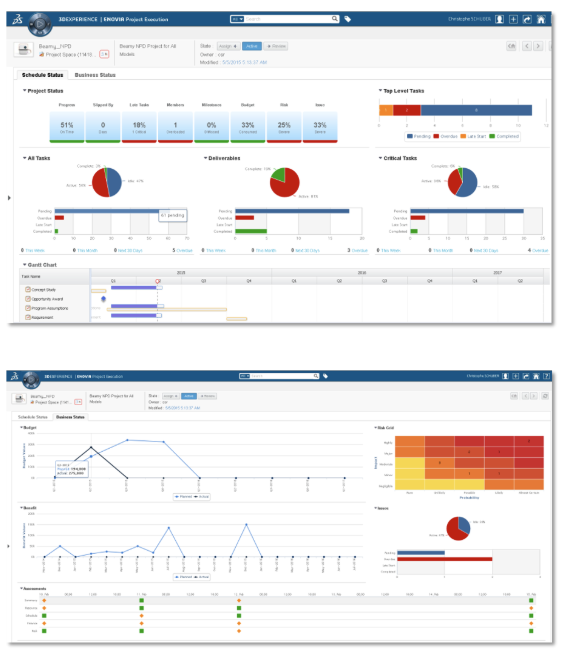Open the help question icon in the lower window
The height and width of the screenshot is (660, 574).
[x=547, y=376]
